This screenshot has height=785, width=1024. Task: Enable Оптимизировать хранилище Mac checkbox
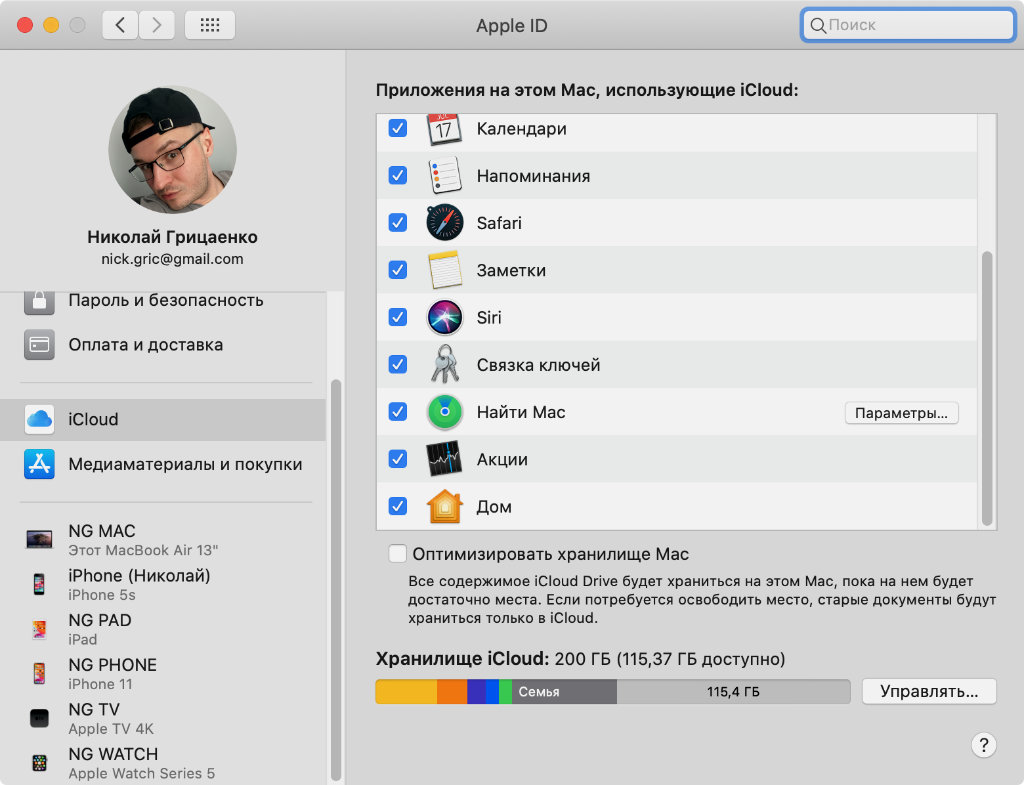(x=398, y=554)
